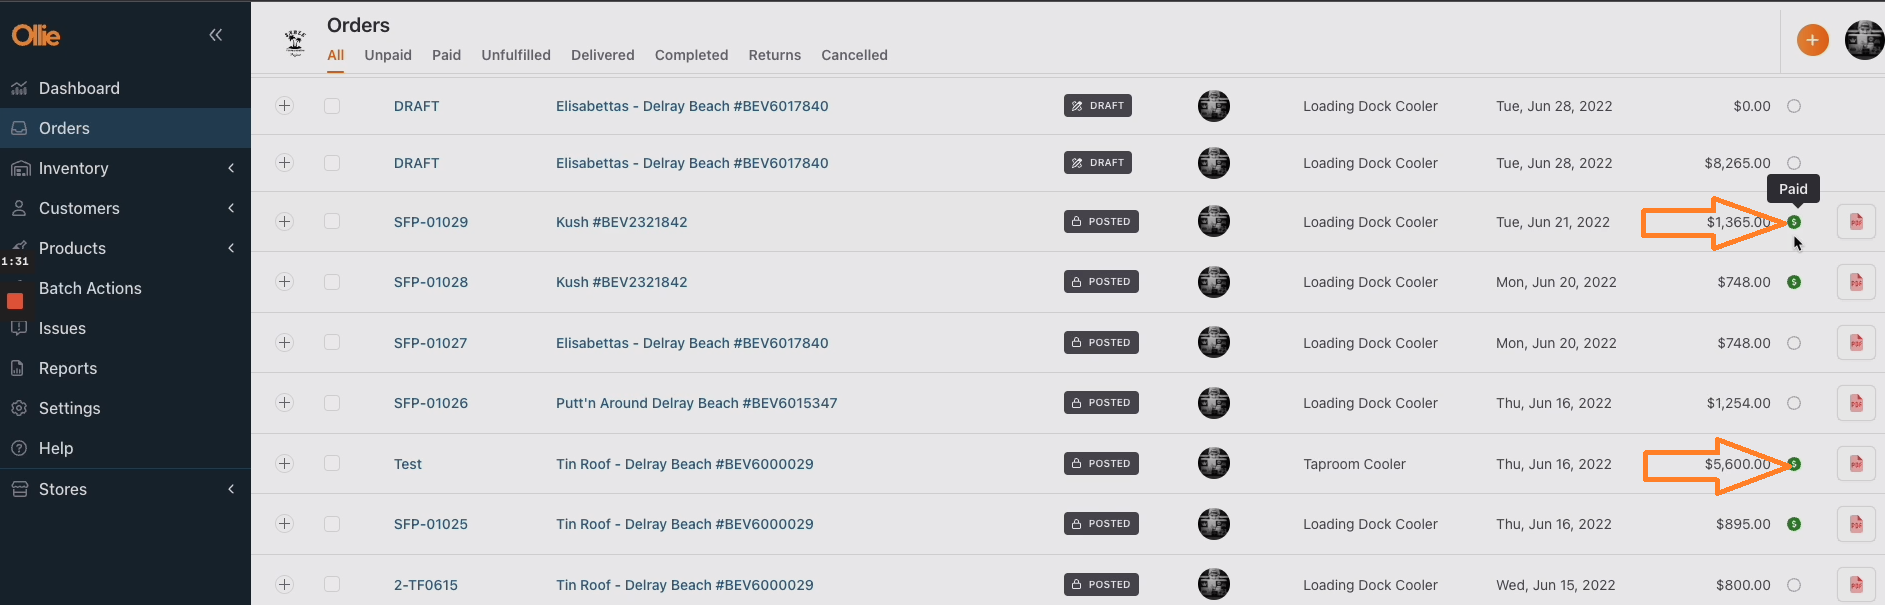Click the unpaid circle on order 2-TF0615

[1794, 585]
